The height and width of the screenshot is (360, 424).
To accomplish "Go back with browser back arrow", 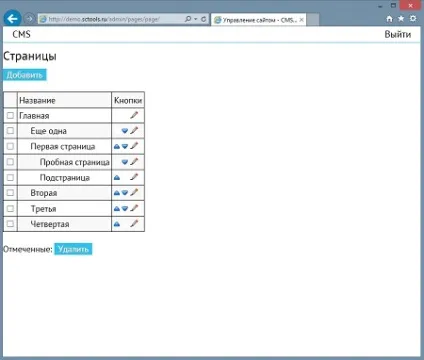I will [12, 19].
